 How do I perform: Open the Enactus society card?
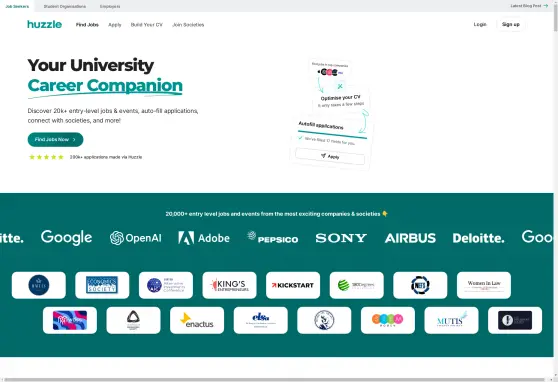click(197, 320)
